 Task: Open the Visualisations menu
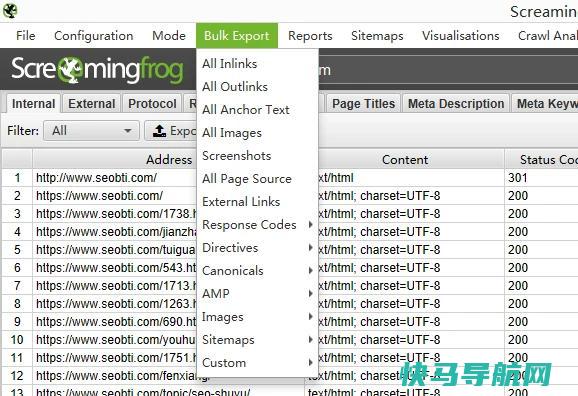[x=460, y=36]
